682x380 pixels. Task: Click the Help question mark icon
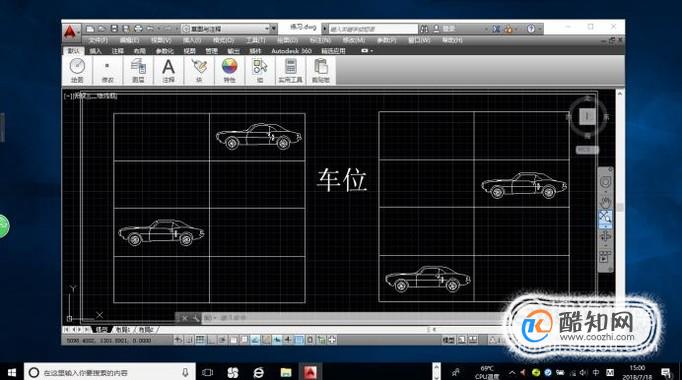point(531,29)
